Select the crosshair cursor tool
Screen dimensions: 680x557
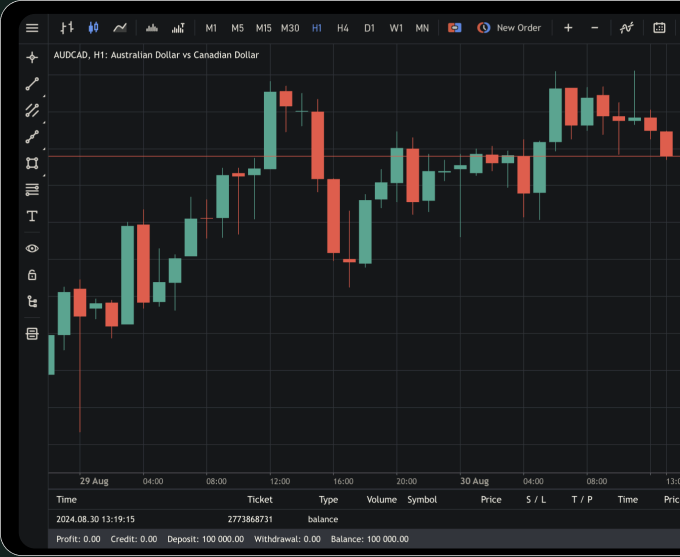[32, 57]
